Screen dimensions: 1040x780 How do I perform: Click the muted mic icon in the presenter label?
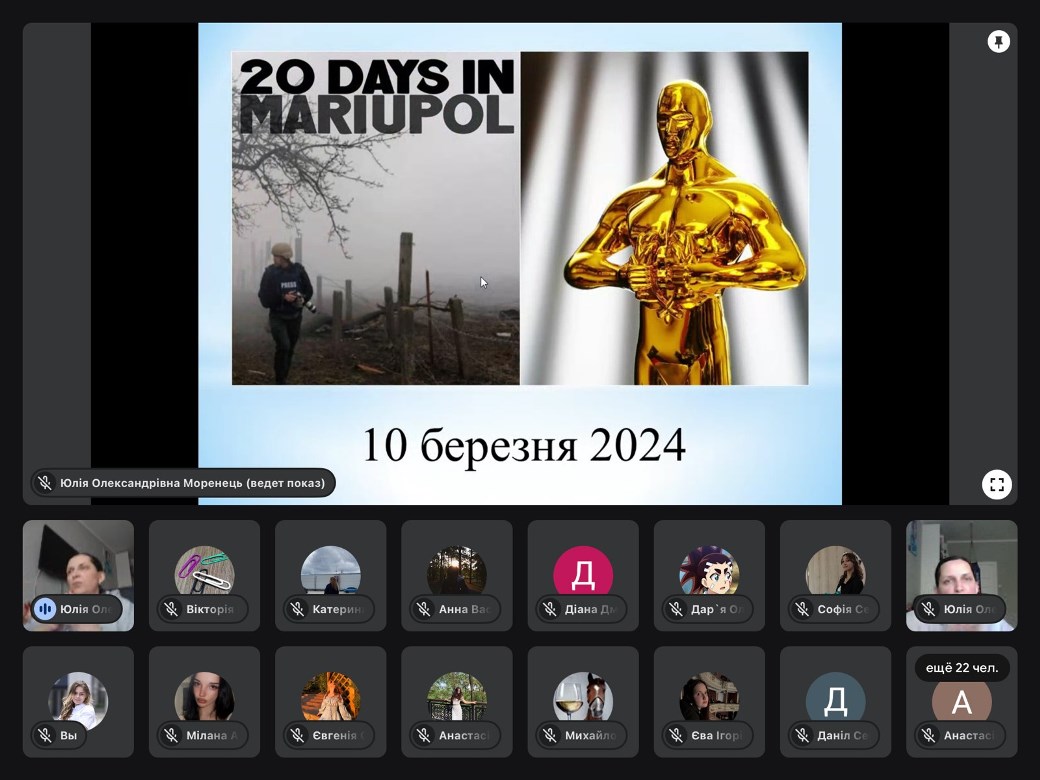point(45,483)
